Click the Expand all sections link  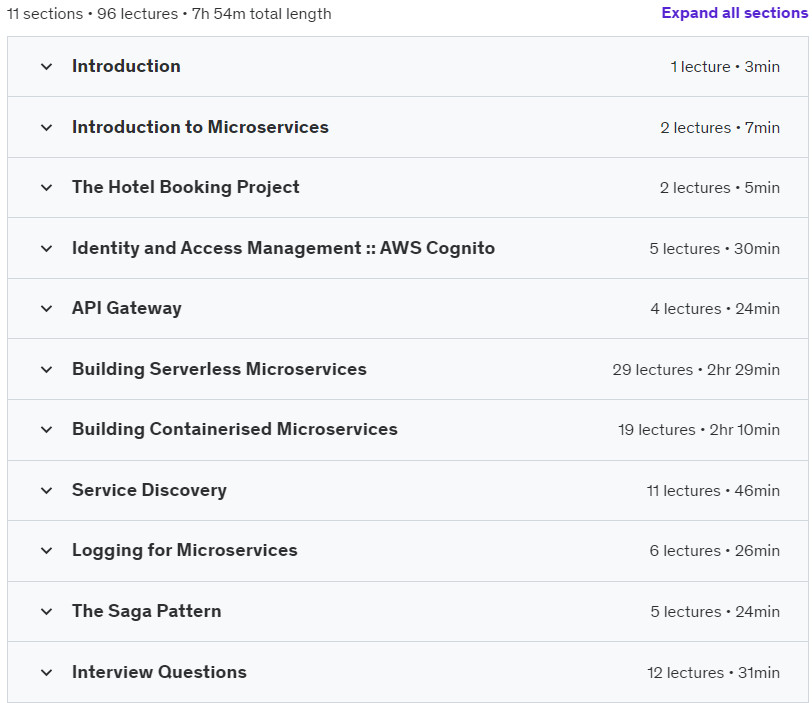734,13
